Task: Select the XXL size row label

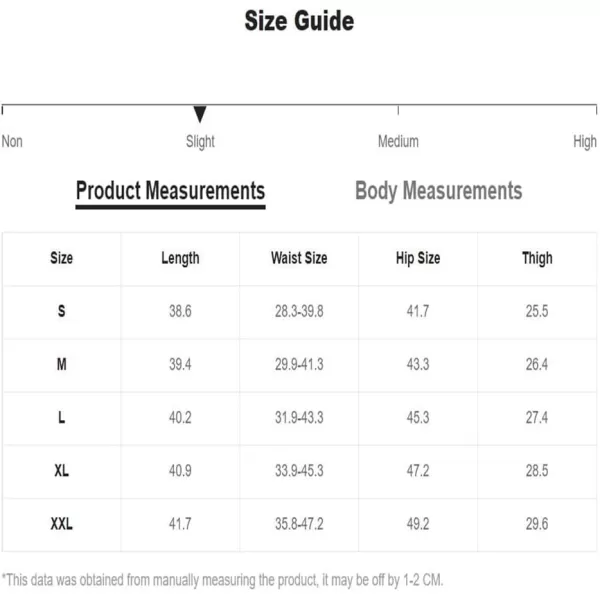Action: pyautogui.click(x=61, y=524)
